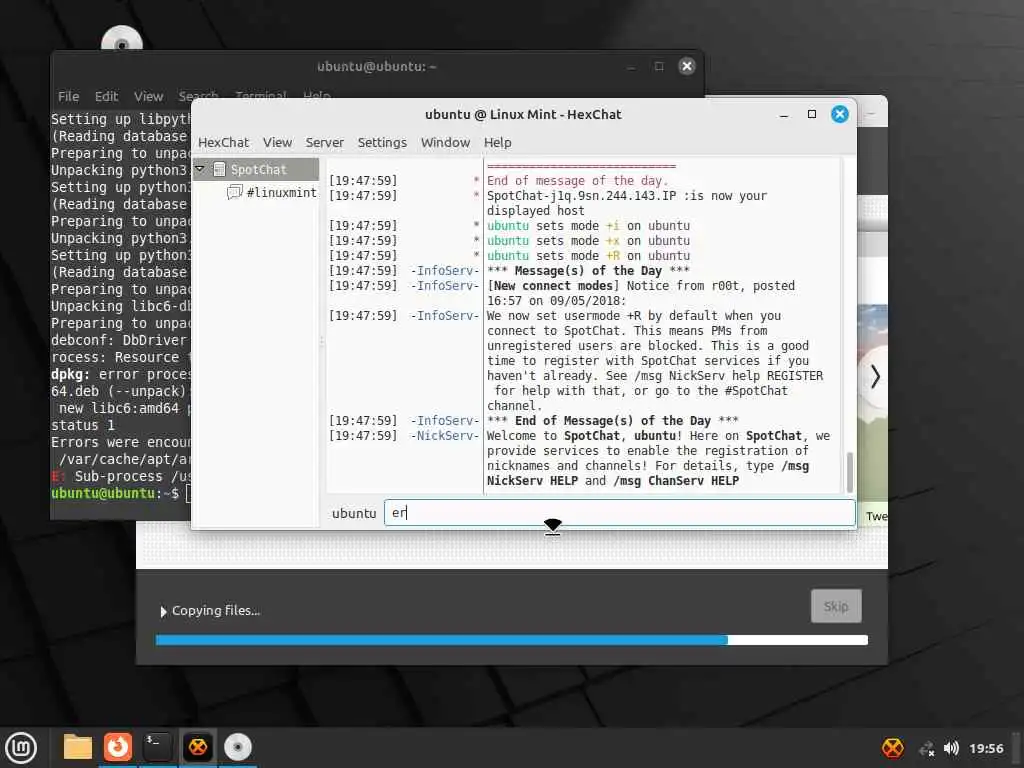The height and width of the screenshot is (768, 1024).
Task: Click the -NickServ- sender label
Action: (x=445, y=436)
